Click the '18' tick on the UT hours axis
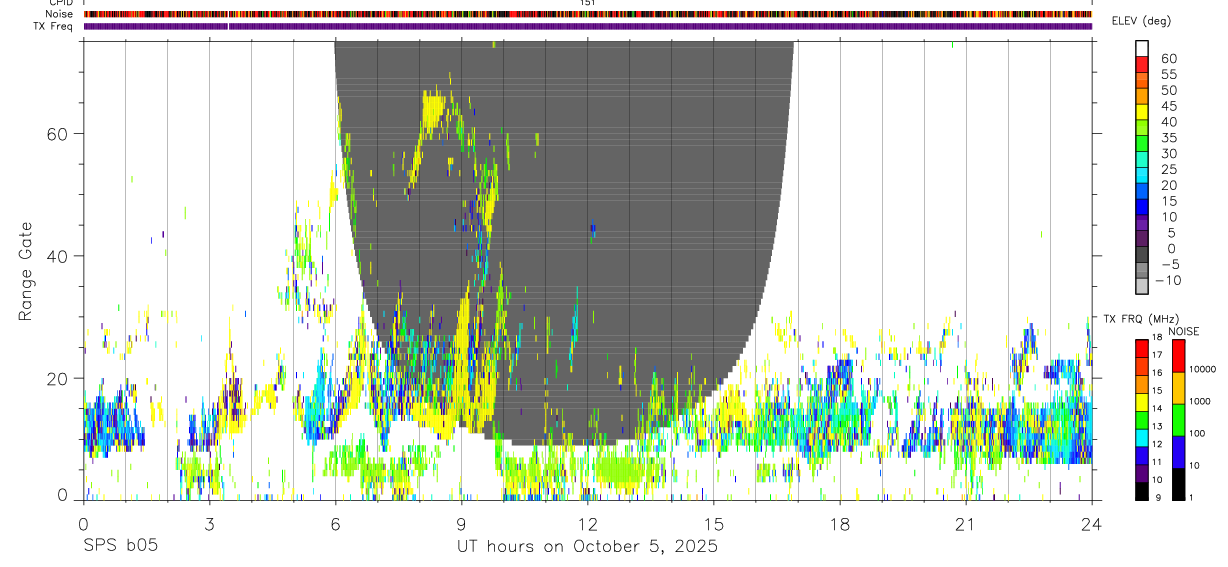The width and height of the screenshot is (1228, 567). (x=840, y=523)
